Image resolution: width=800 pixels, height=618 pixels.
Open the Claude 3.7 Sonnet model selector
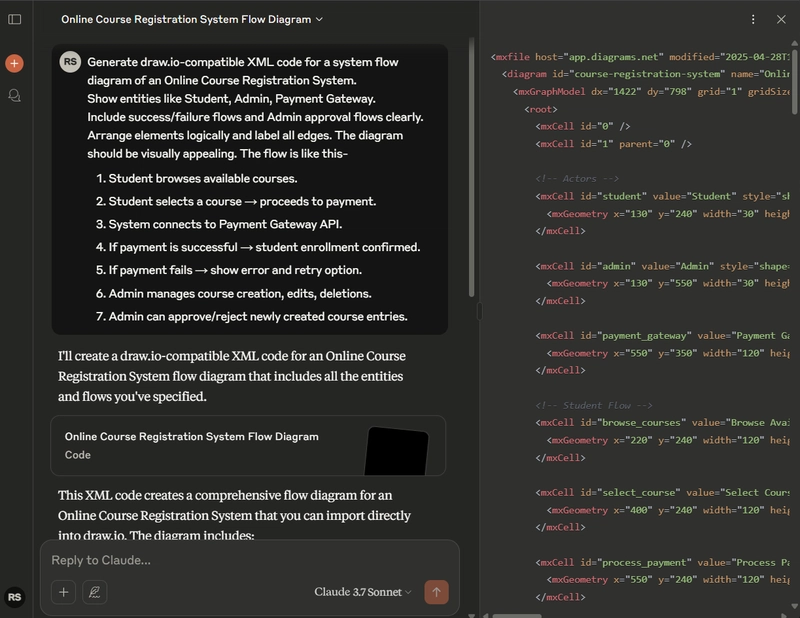click(362, 592)
